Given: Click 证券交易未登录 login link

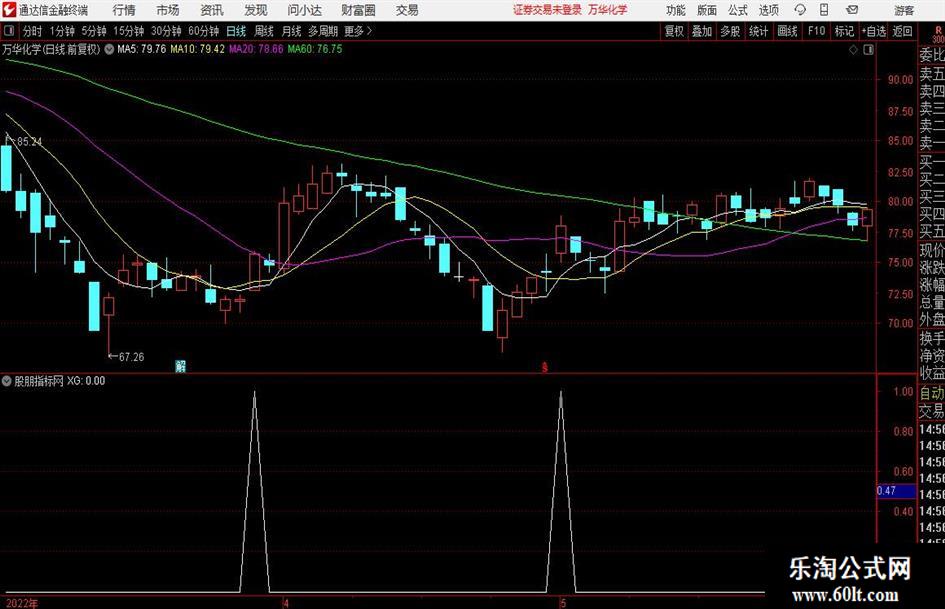Looking at the screenshot, I should pyautogui.click(x=547, y=10).
